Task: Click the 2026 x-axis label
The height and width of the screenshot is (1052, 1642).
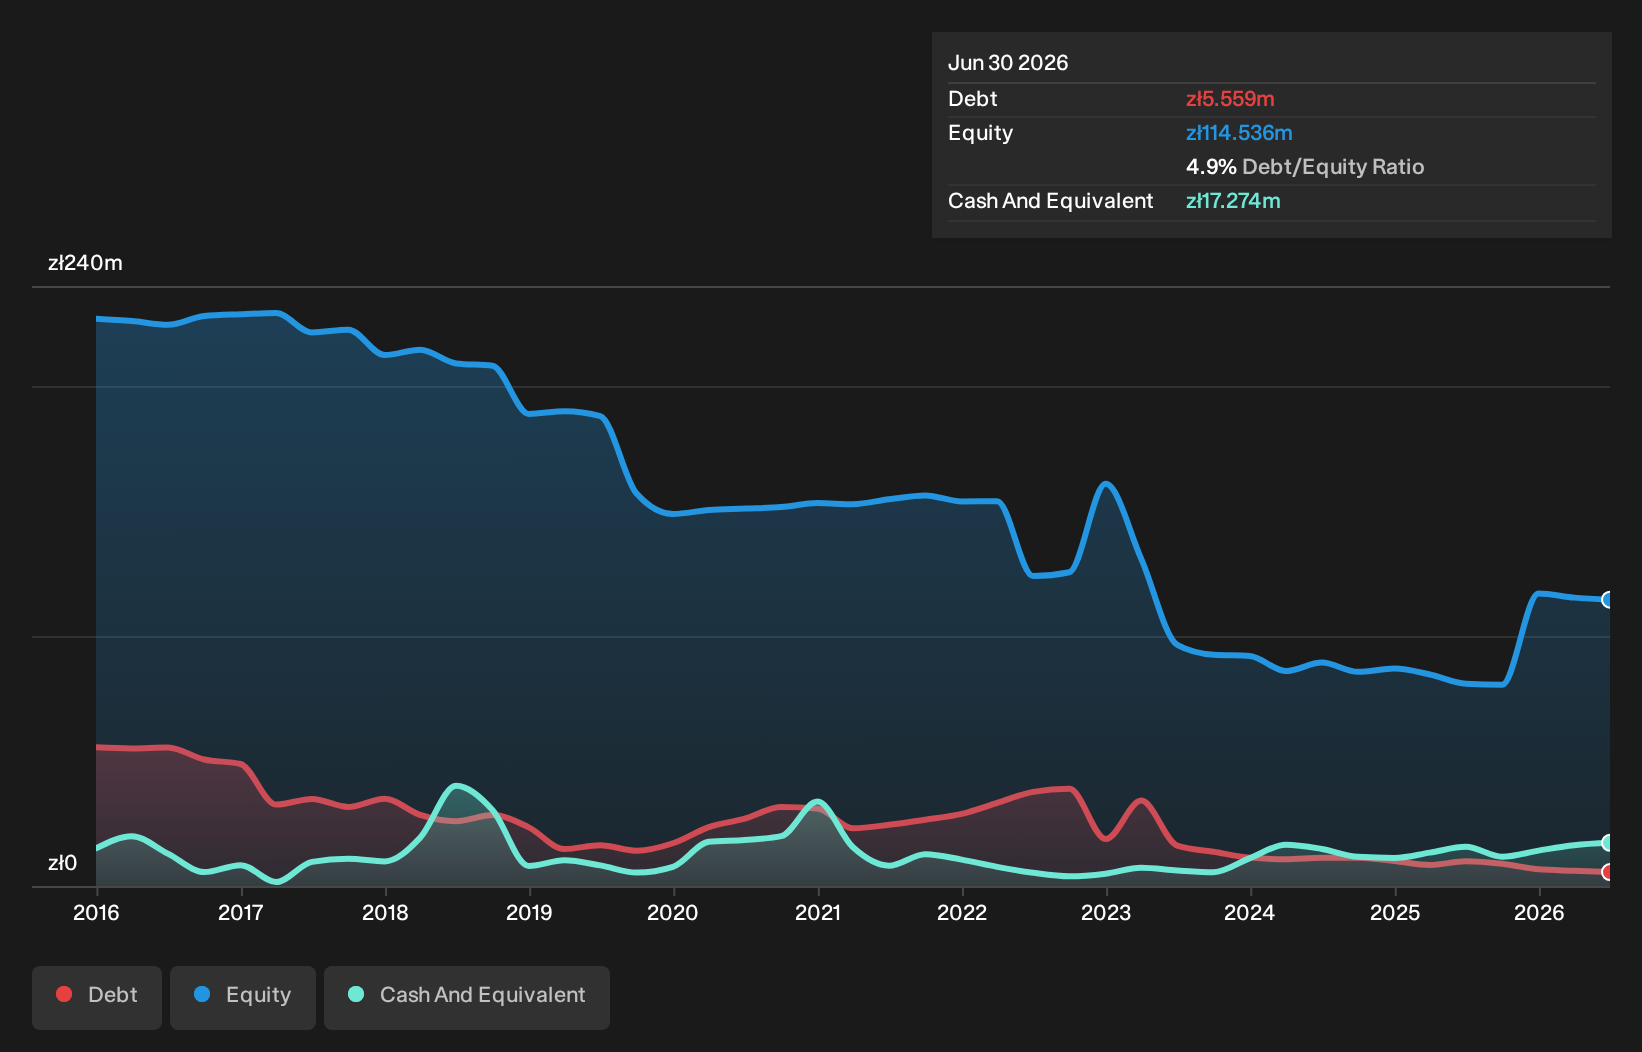Action: [x=1539, y=912]
